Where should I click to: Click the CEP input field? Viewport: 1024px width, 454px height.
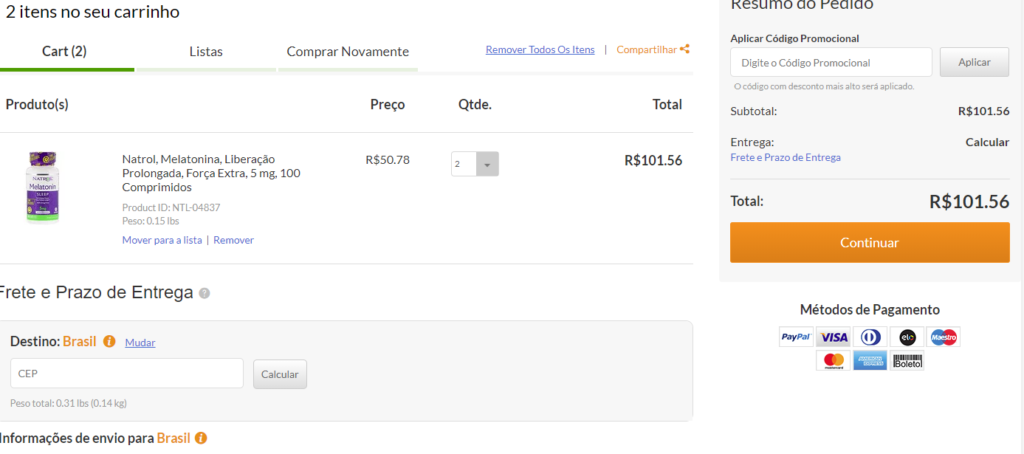pyautogui.click(x=127, y=374)
